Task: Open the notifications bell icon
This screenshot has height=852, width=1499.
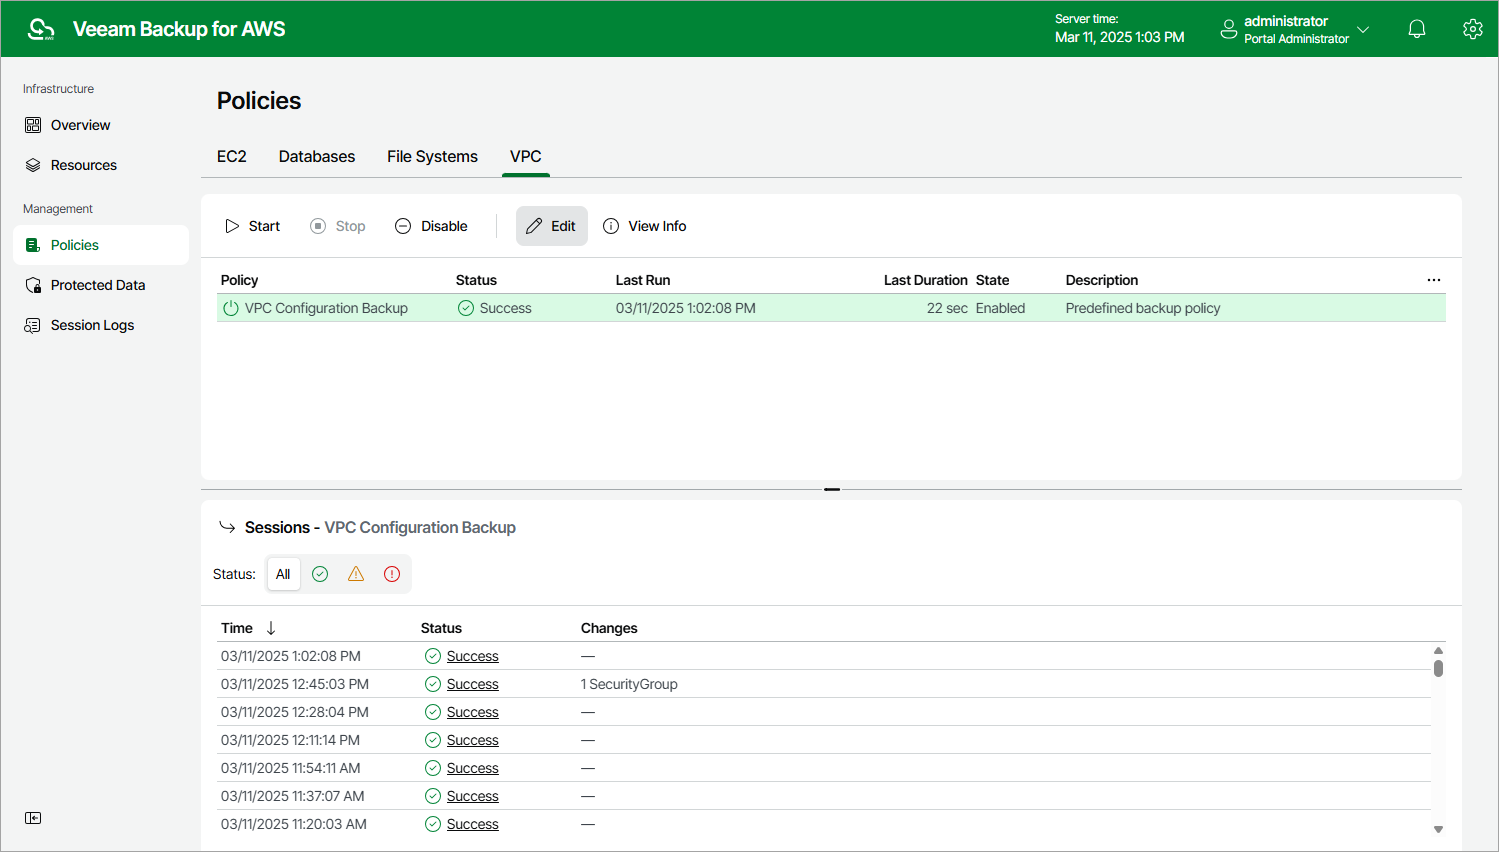Action: [x=1416, y=29]
